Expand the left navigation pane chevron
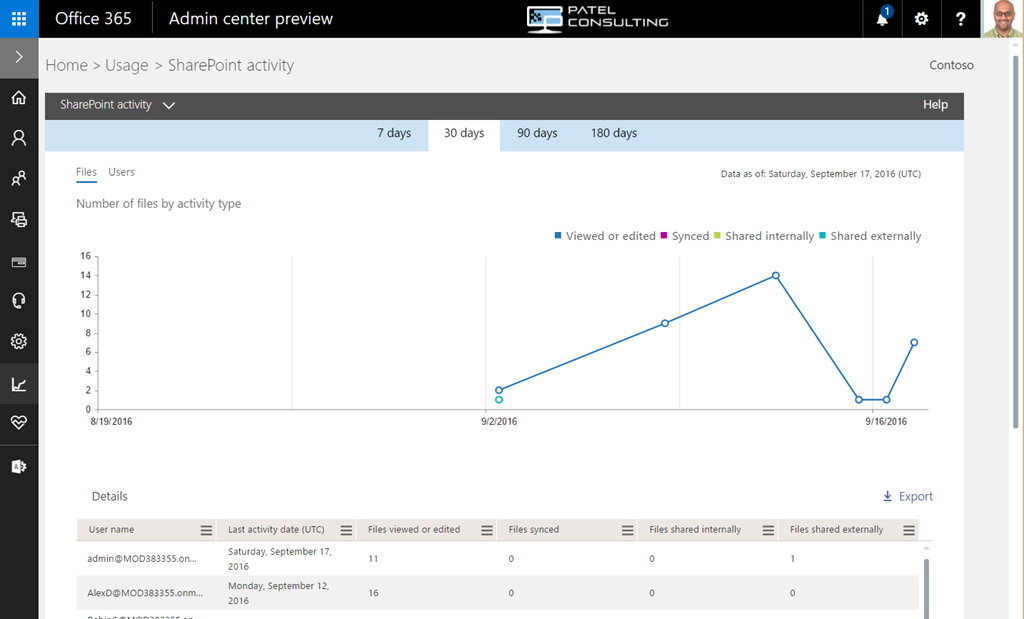The width and height of the screenshot is (1024, 619). pyautogui.click(x=19, y=58)
